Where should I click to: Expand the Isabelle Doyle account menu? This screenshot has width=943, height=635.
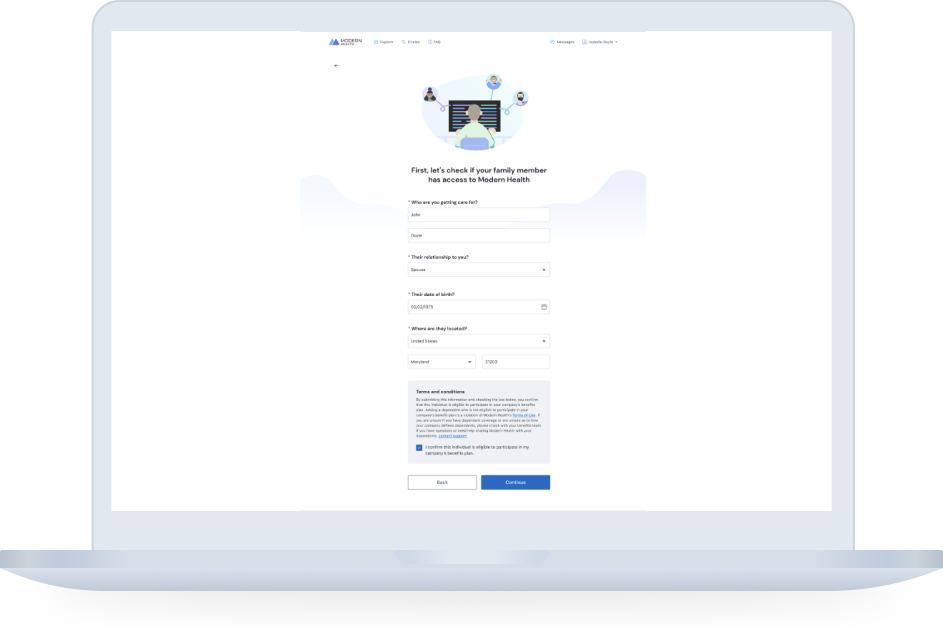[600, 42]
